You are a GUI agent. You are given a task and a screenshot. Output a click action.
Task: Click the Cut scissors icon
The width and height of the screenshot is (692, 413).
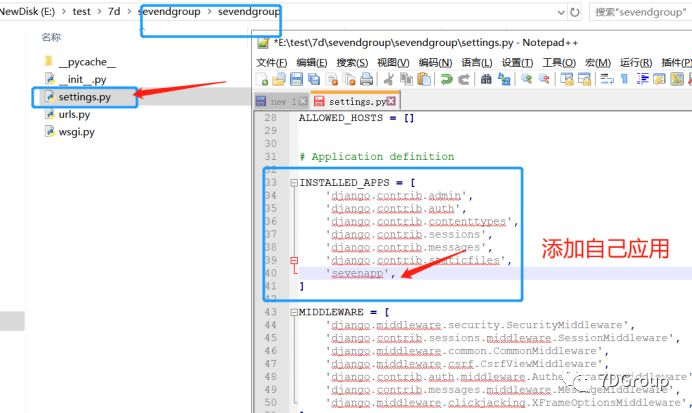[389, 79]
